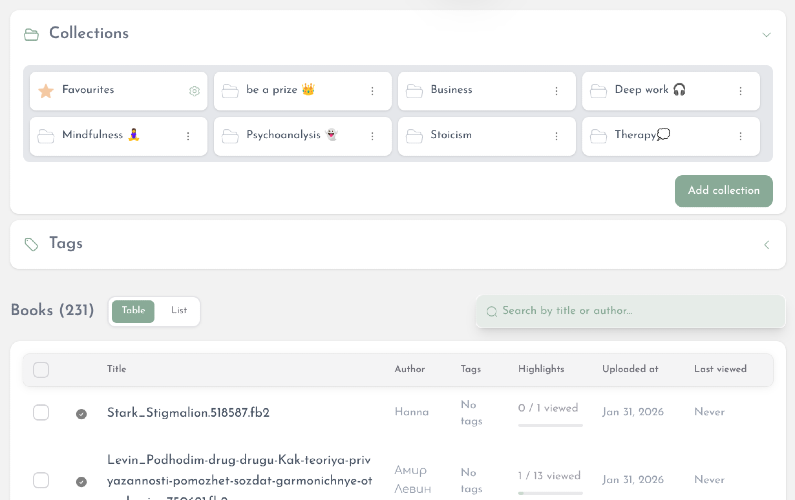Switch books view to List
Viewport: 795px width, 500px height.
[179, 311]
